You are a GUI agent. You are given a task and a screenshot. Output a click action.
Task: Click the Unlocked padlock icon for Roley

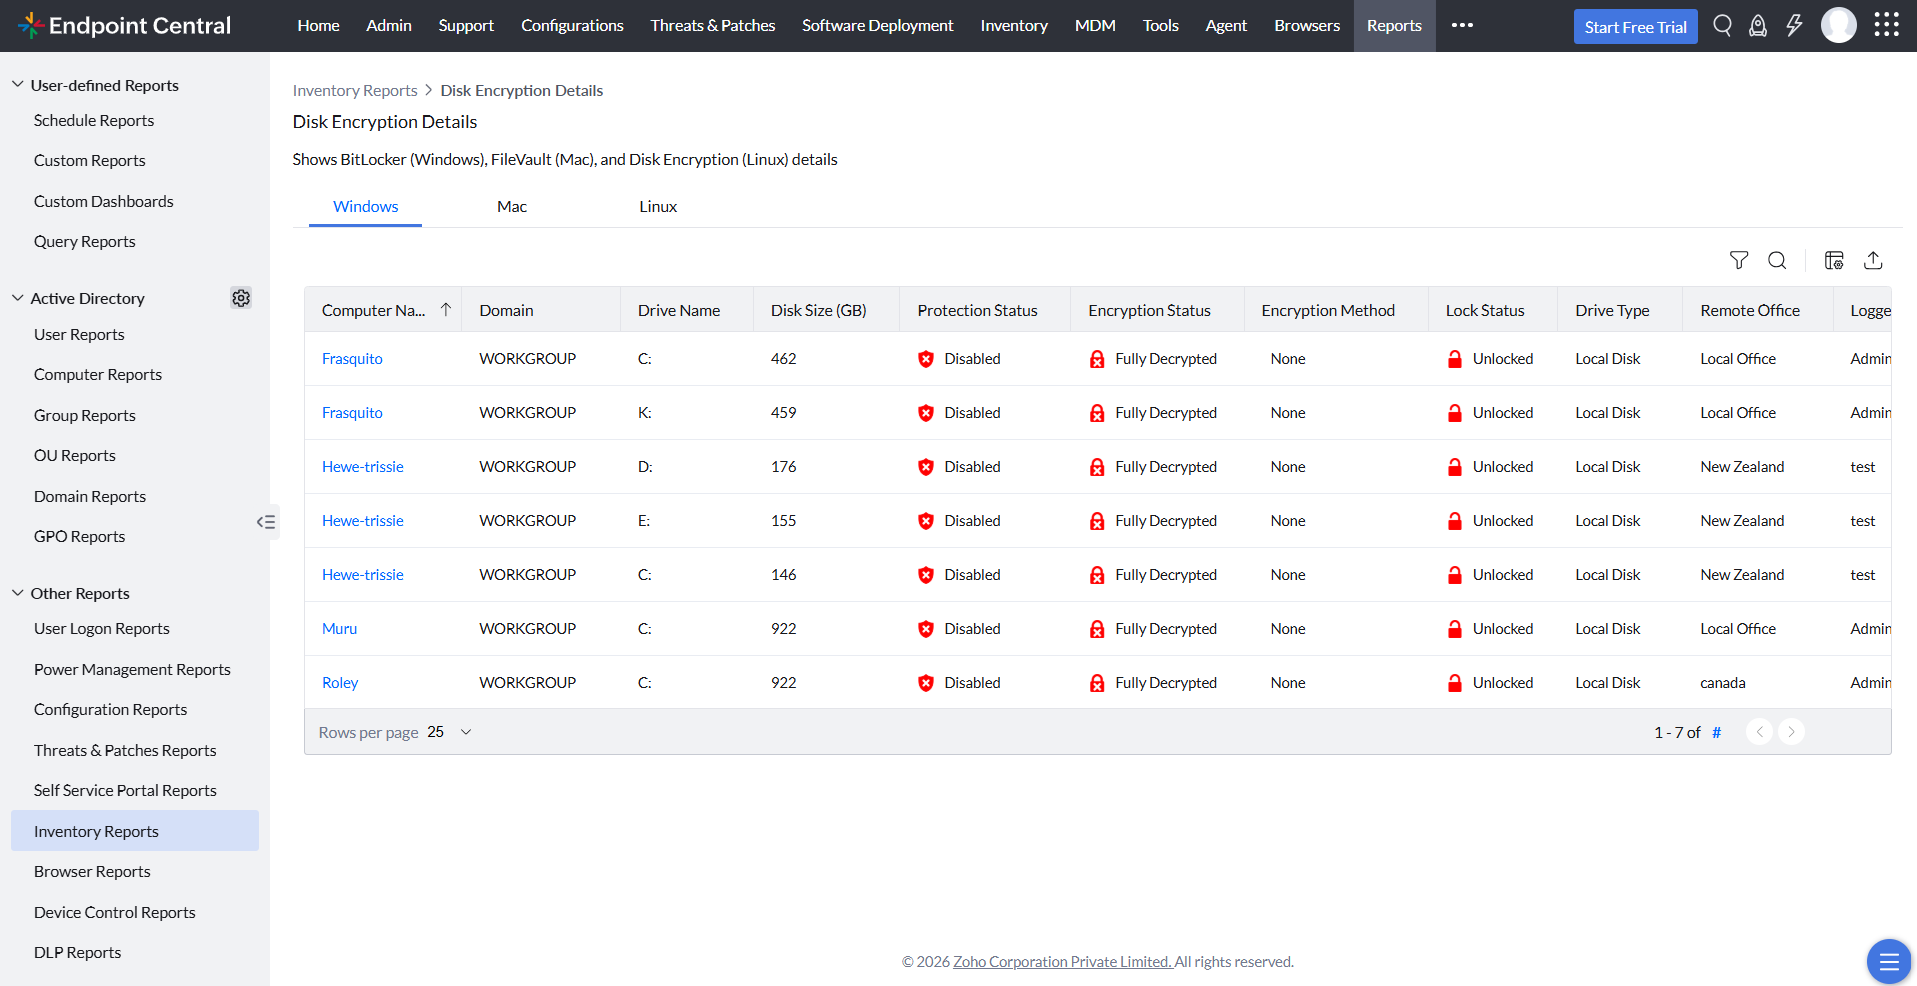pos(1455,683)
